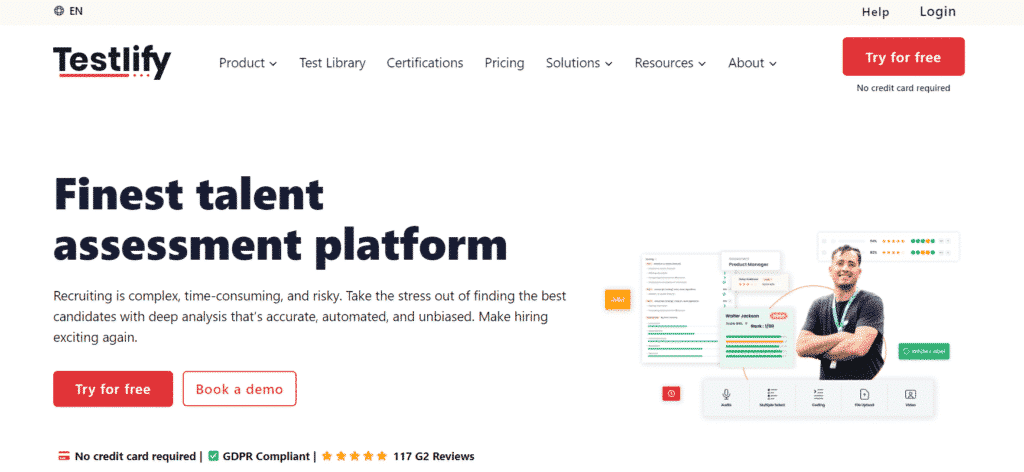Click the five-star G2 rating

pyautogui.click(x=355, y=456)
